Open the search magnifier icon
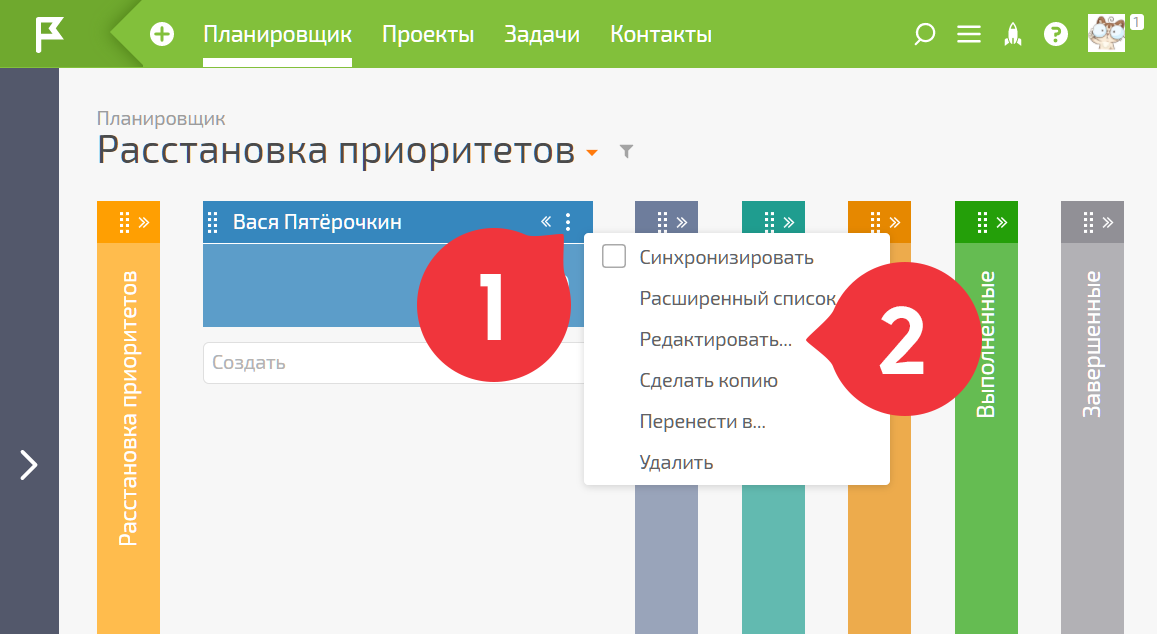This screenshot has width=1157, height=634. tap(925, 34)
